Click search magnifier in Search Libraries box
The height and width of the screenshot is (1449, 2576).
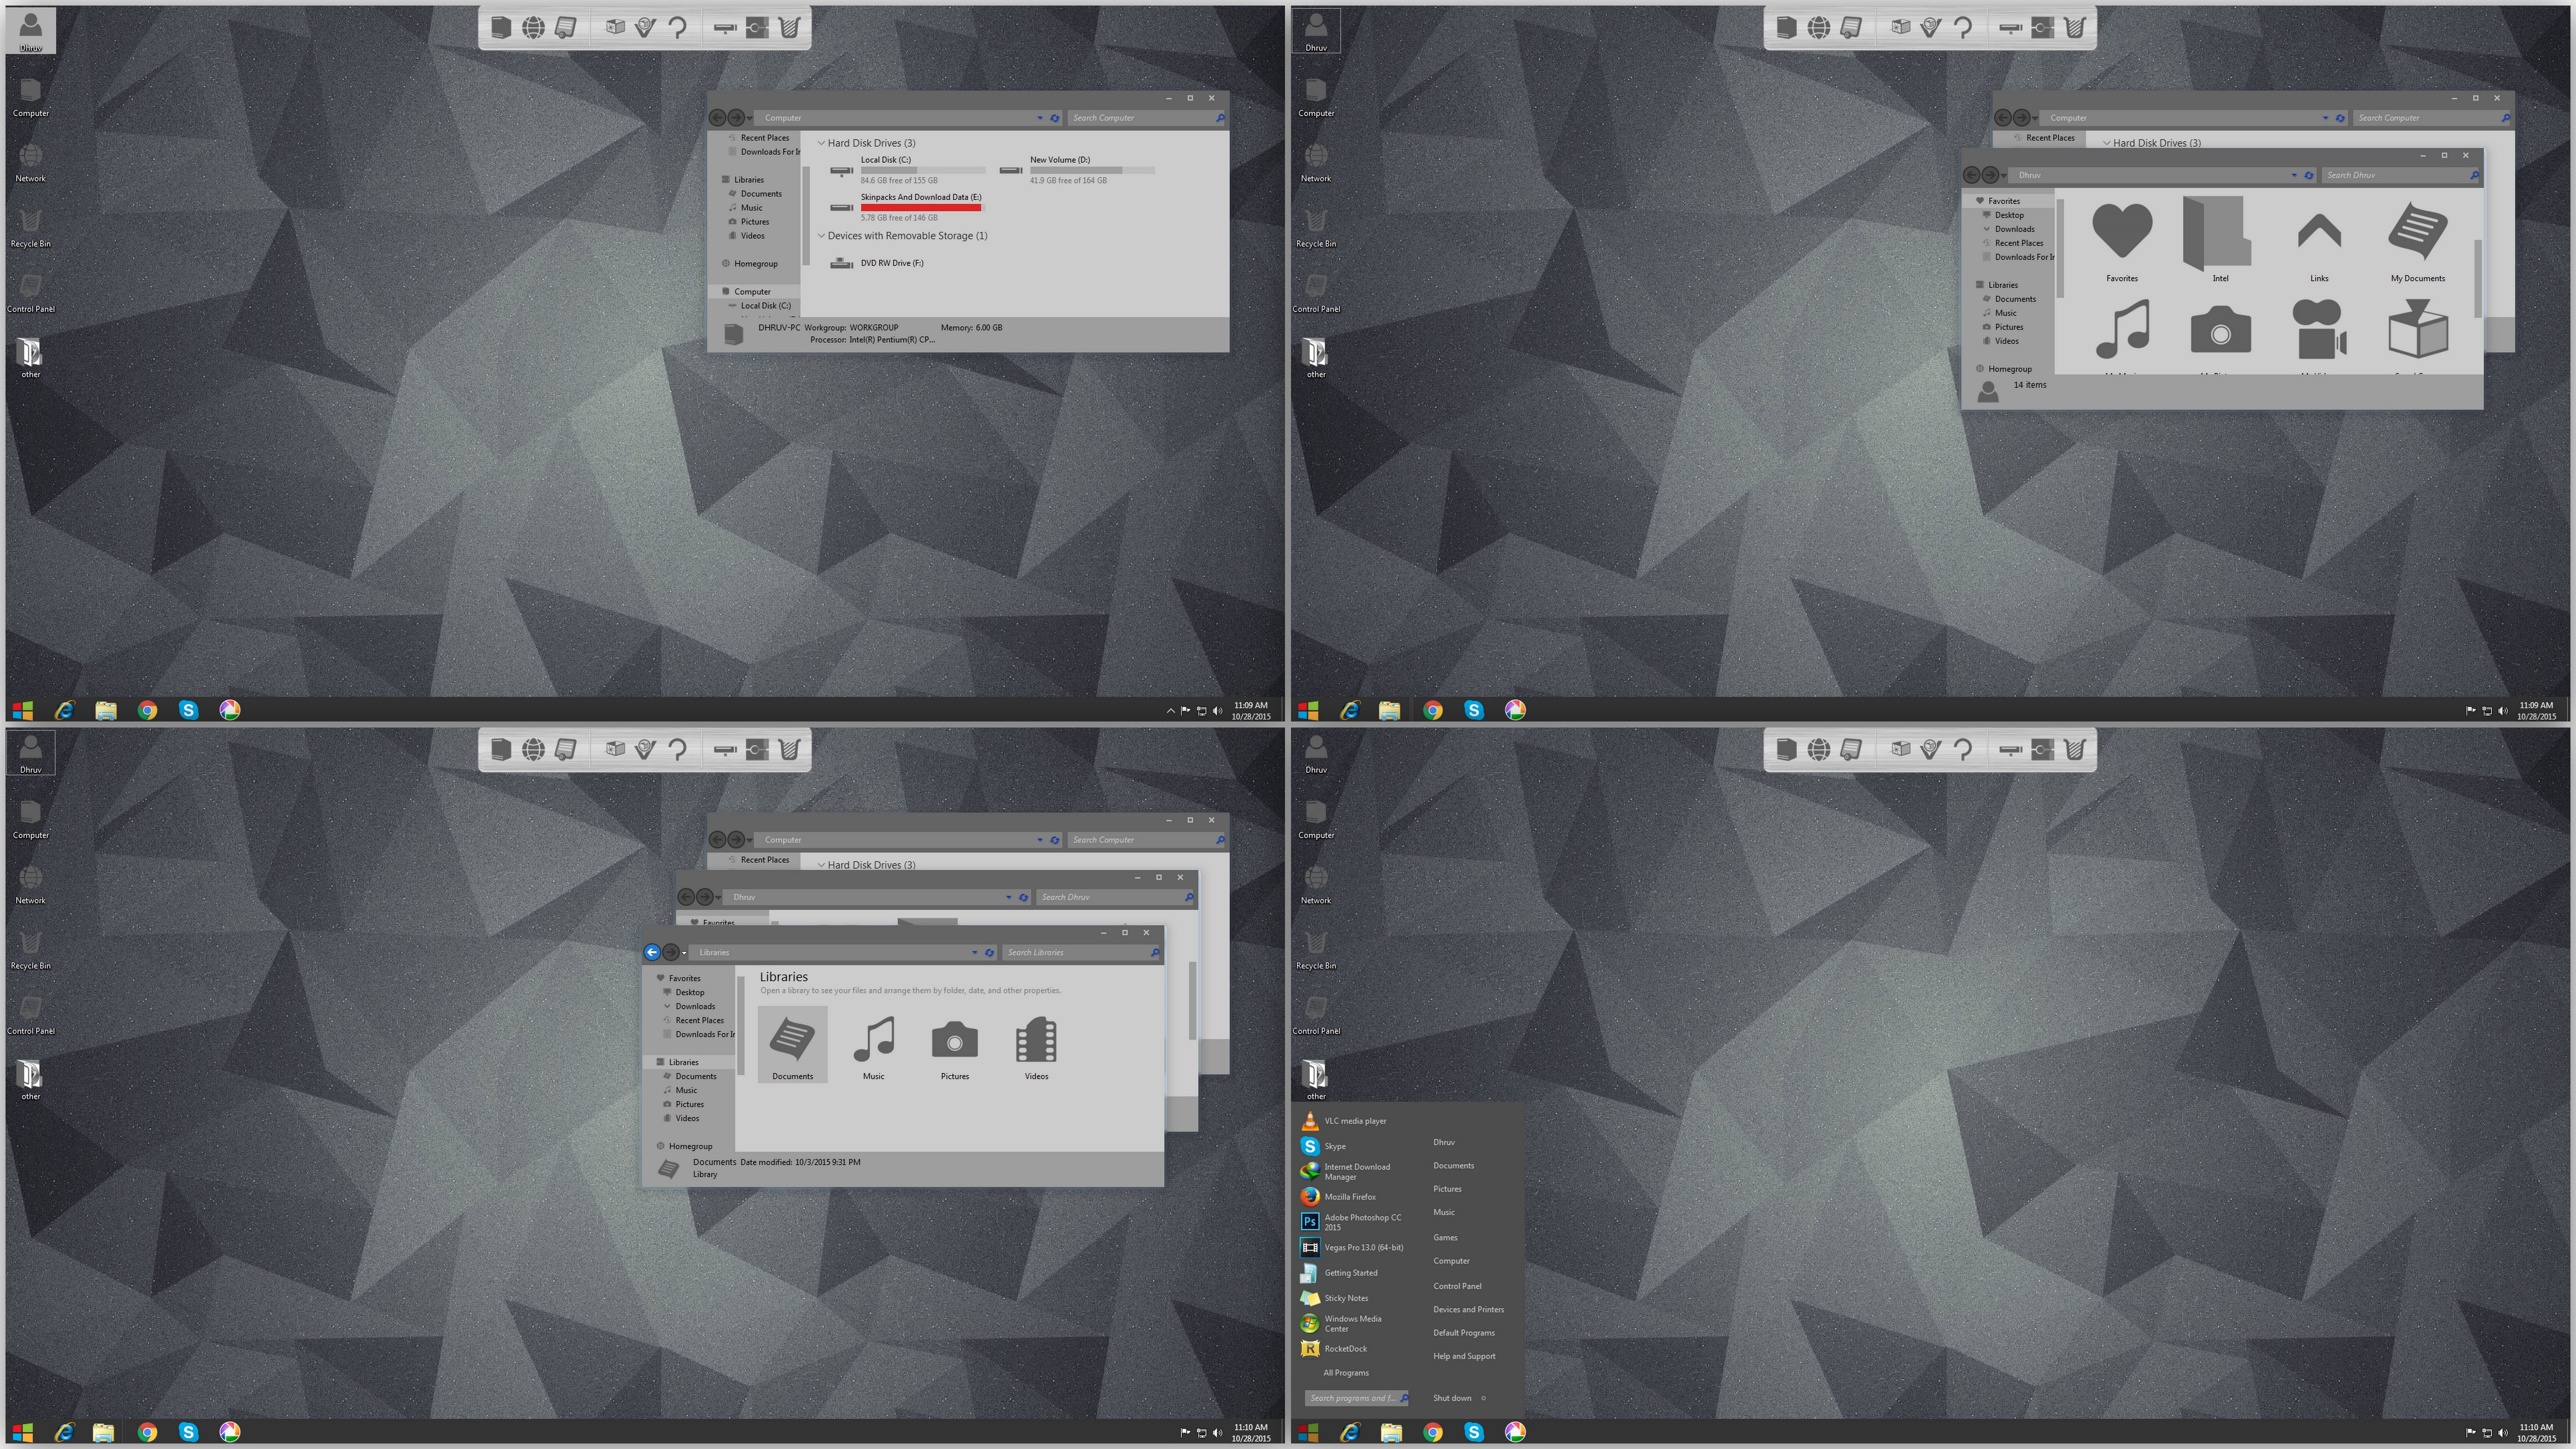1155,953
